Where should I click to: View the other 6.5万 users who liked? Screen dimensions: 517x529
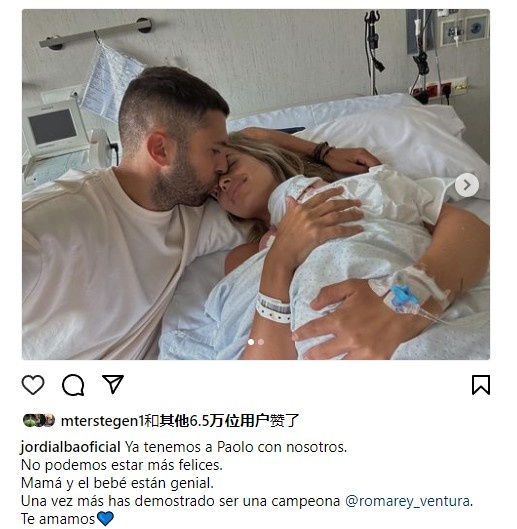[x=214, y=421]
